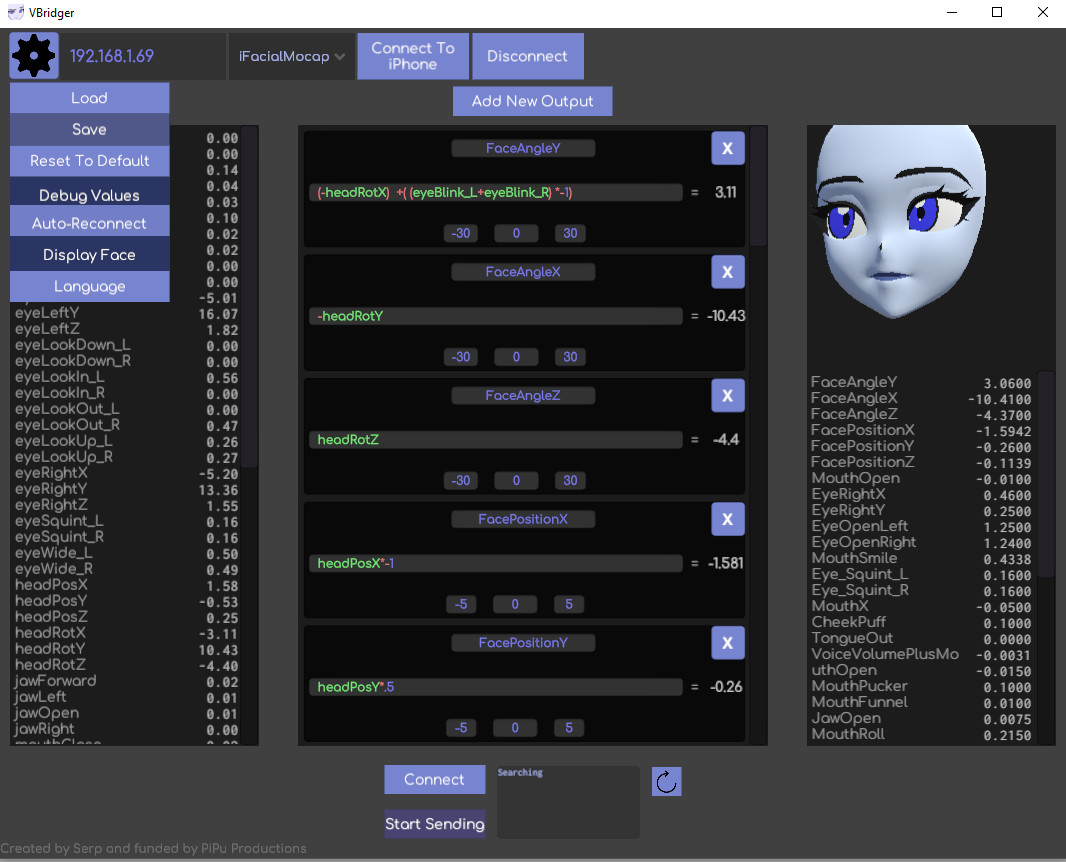
Task: Open the iFacialMocap tracker dropdown
Action: coord(291,56)
